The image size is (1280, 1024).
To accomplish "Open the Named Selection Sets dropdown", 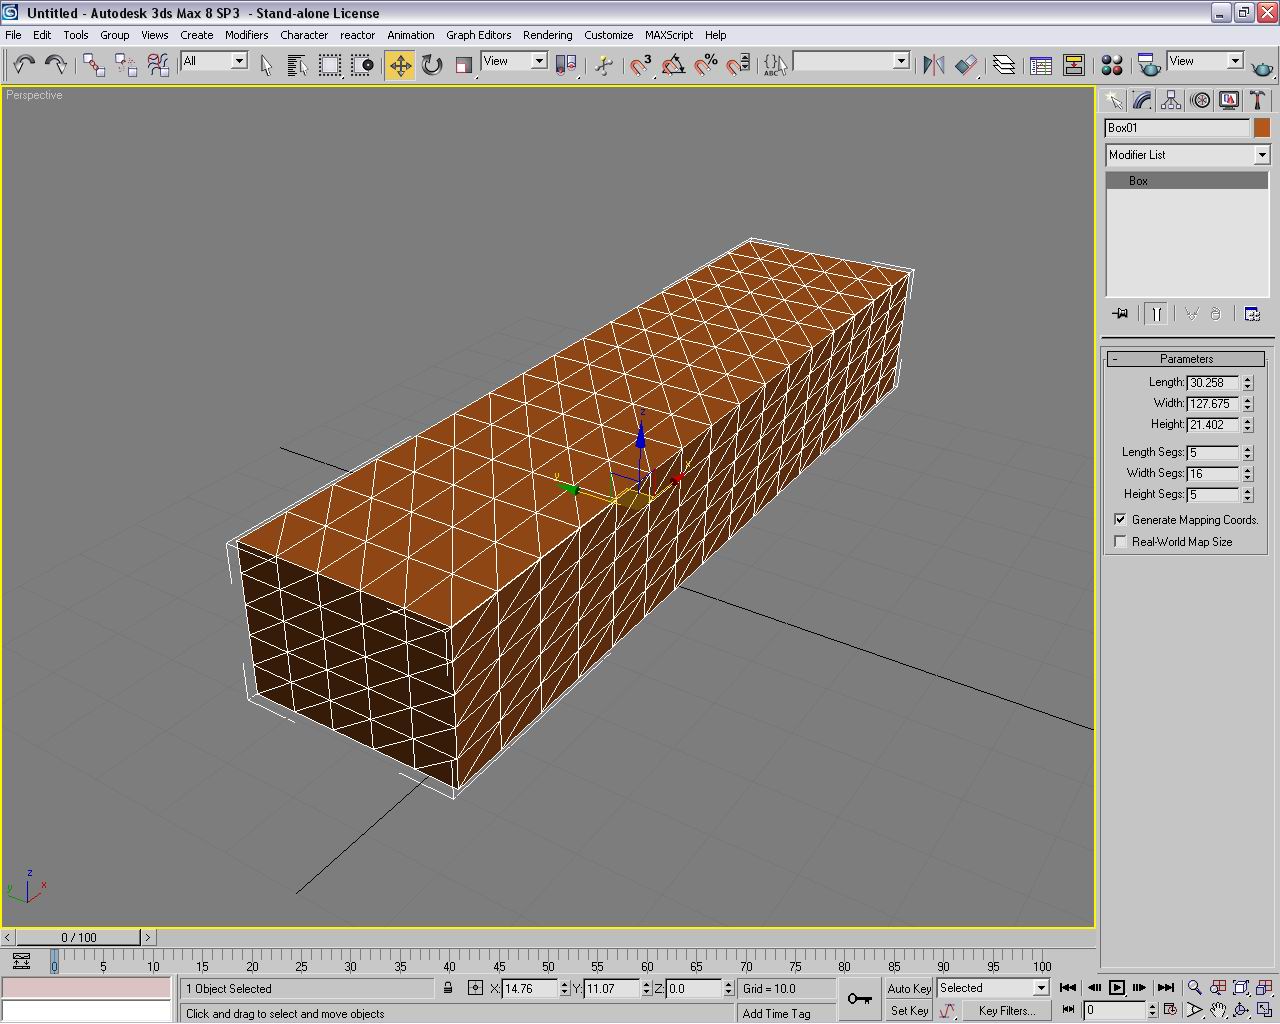I will tap(901, 61).
